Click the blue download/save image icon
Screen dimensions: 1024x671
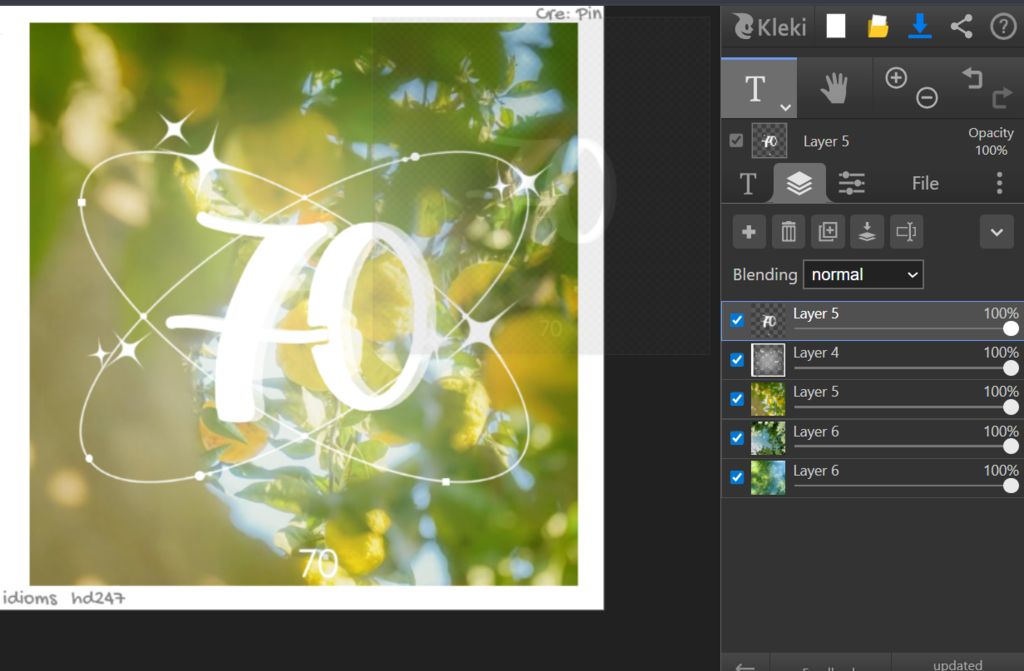coord(920,27)
